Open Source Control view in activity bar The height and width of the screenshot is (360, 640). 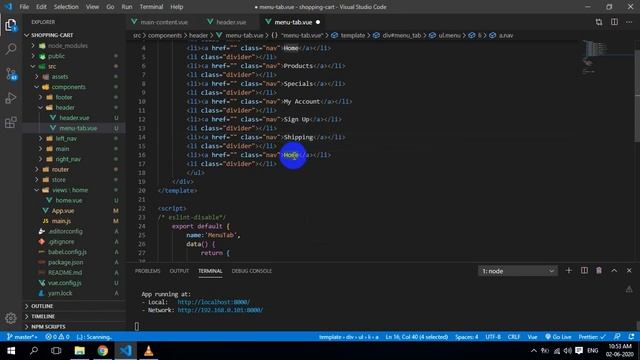click(x=11, y=73)
